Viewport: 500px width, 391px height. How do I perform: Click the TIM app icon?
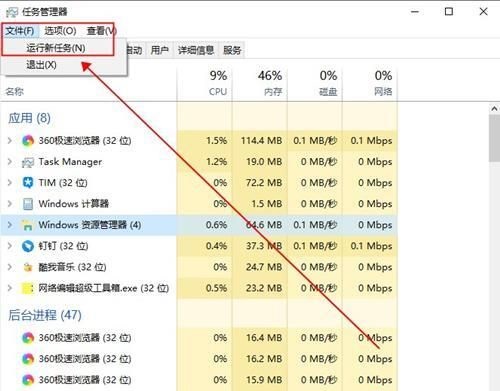click(x=28, y=183)
